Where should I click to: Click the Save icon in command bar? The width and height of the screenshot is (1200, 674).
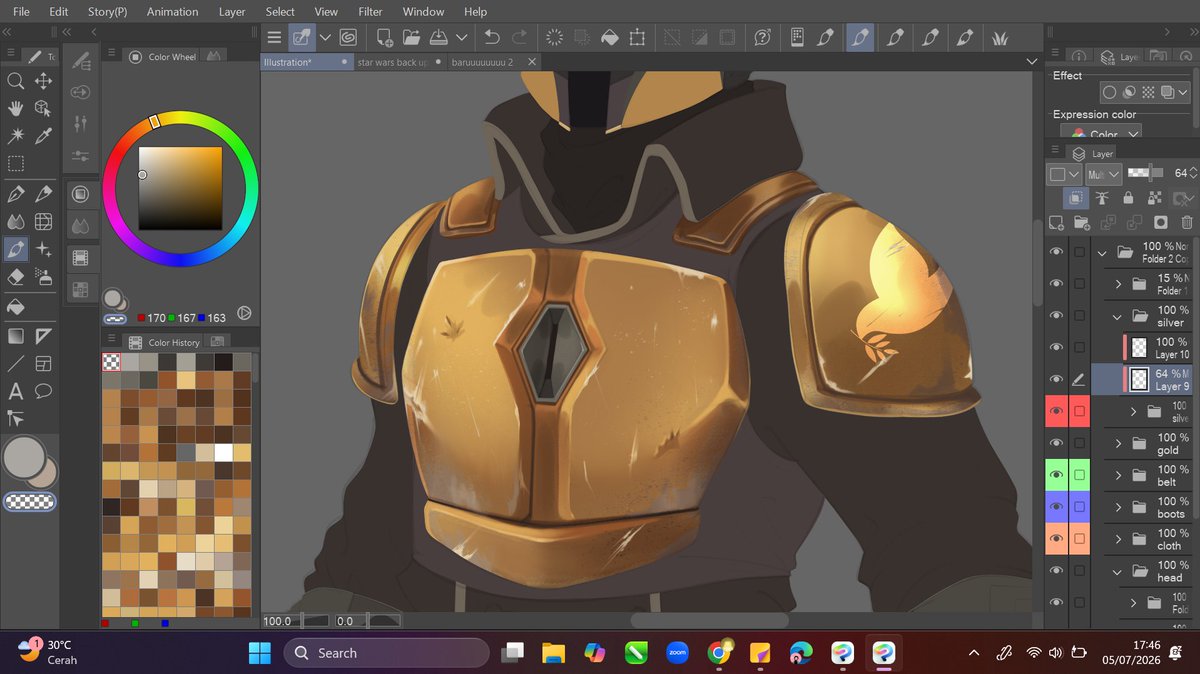438,38
